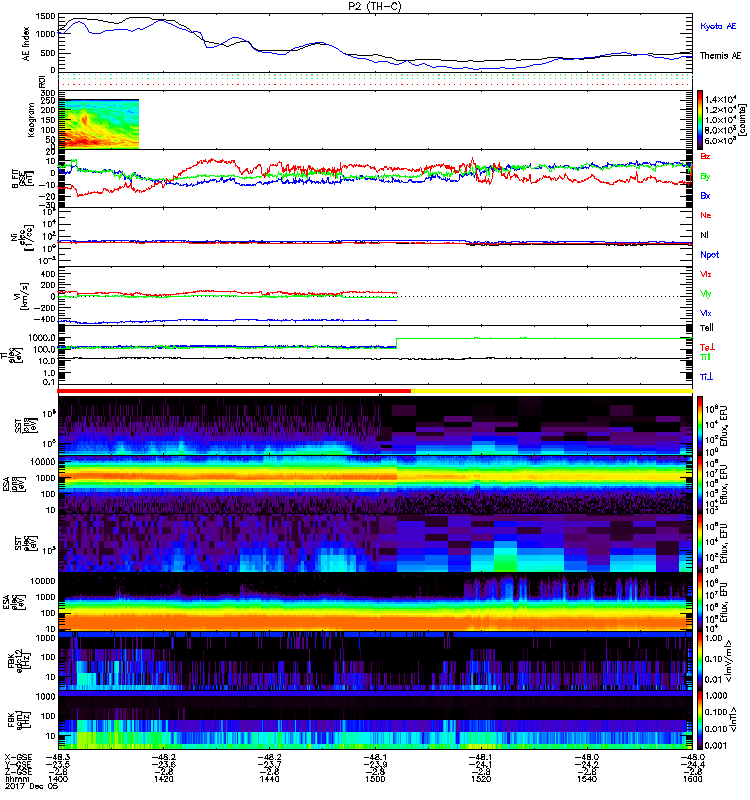Click the plot title P2 (TH-C)
750x800 pixels.
[374, 6]
